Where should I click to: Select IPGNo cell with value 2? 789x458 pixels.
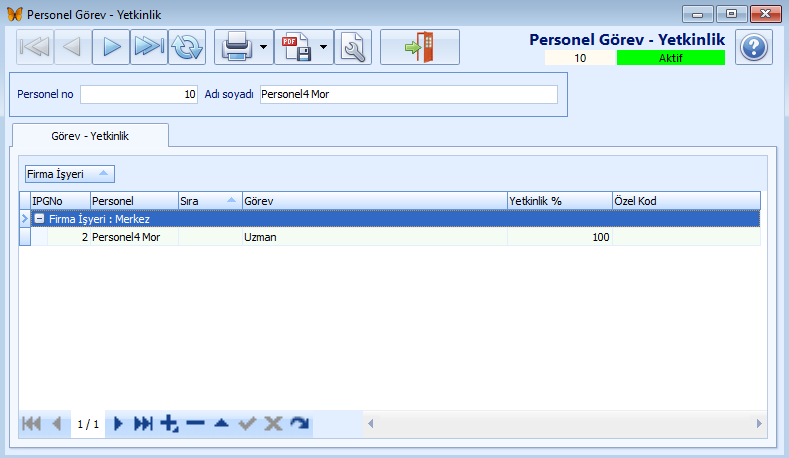69,237
